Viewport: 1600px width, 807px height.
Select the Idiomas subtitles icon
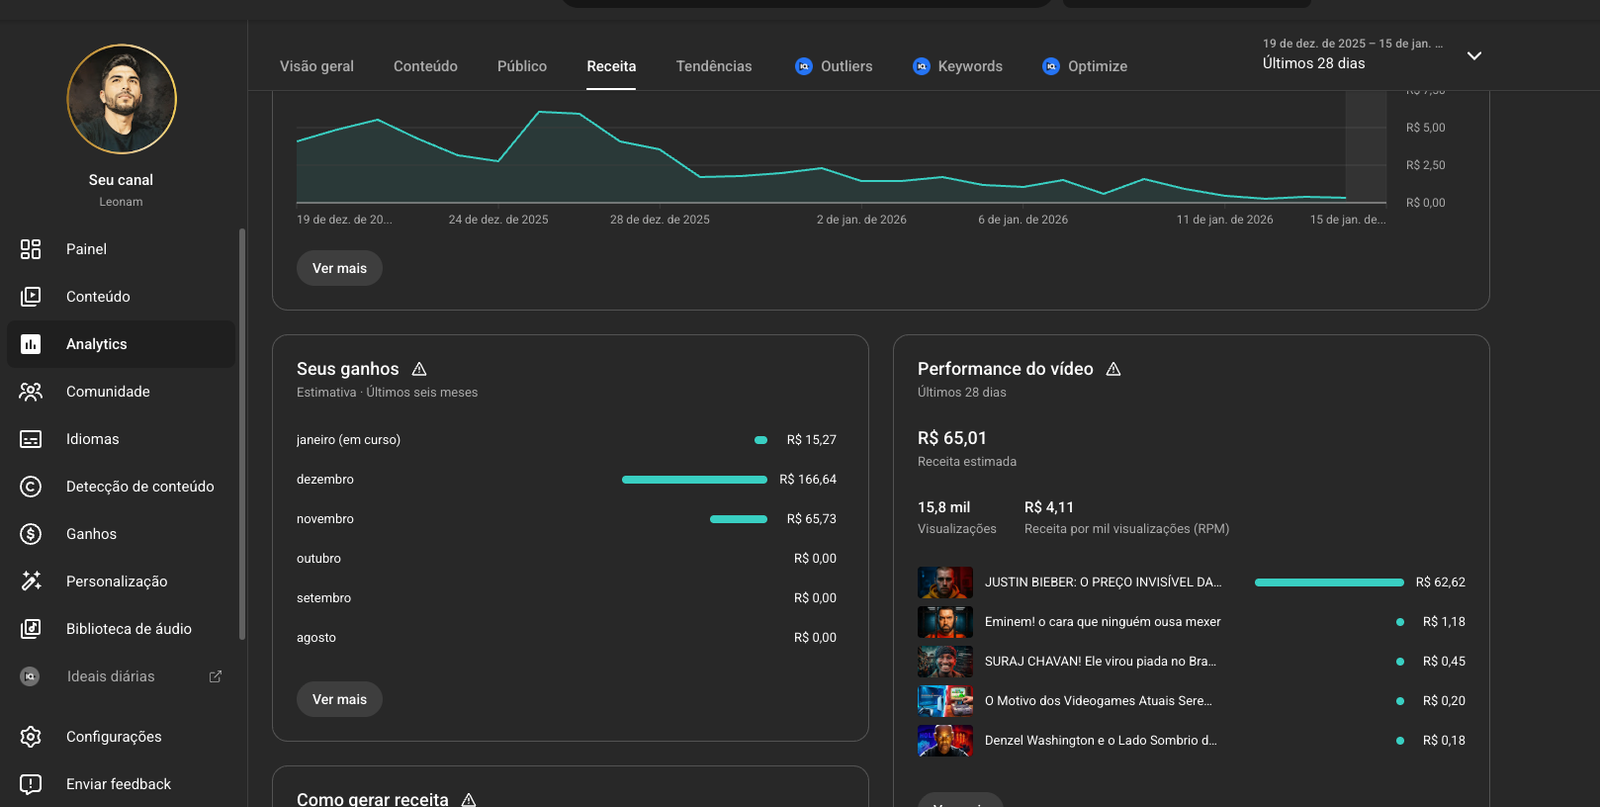point(31,439)
